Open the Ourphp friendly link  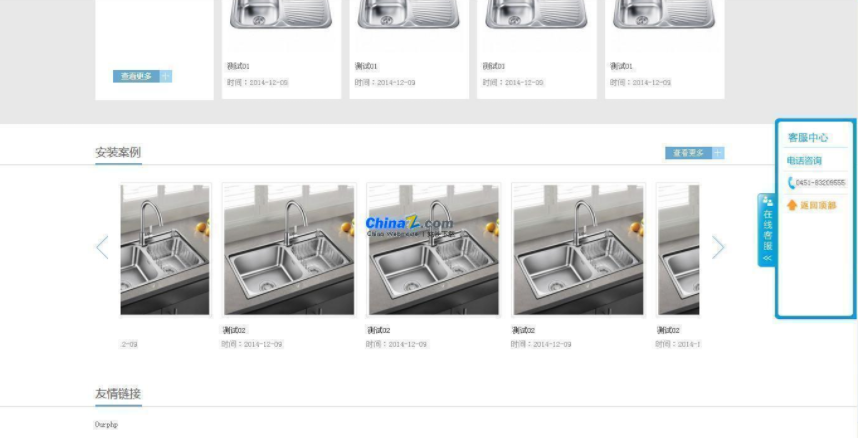pyautogui.click(x=106, y=424)
